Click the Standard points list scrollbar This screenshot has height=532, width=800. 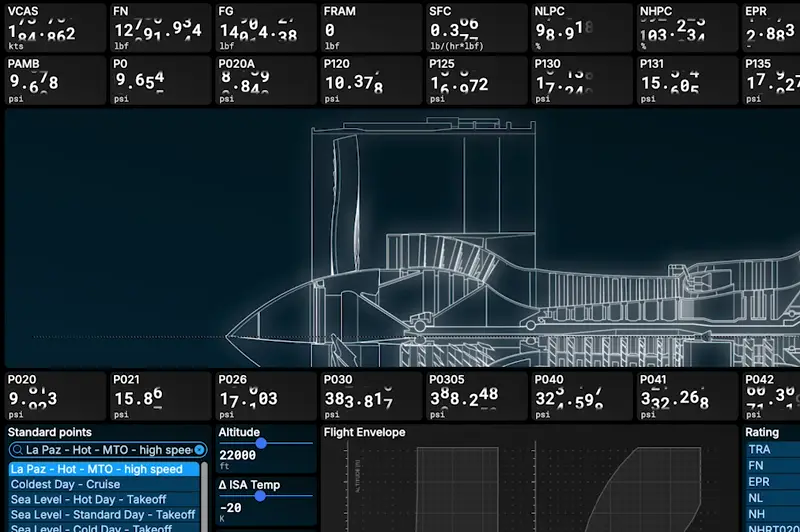tap(205, 497)
